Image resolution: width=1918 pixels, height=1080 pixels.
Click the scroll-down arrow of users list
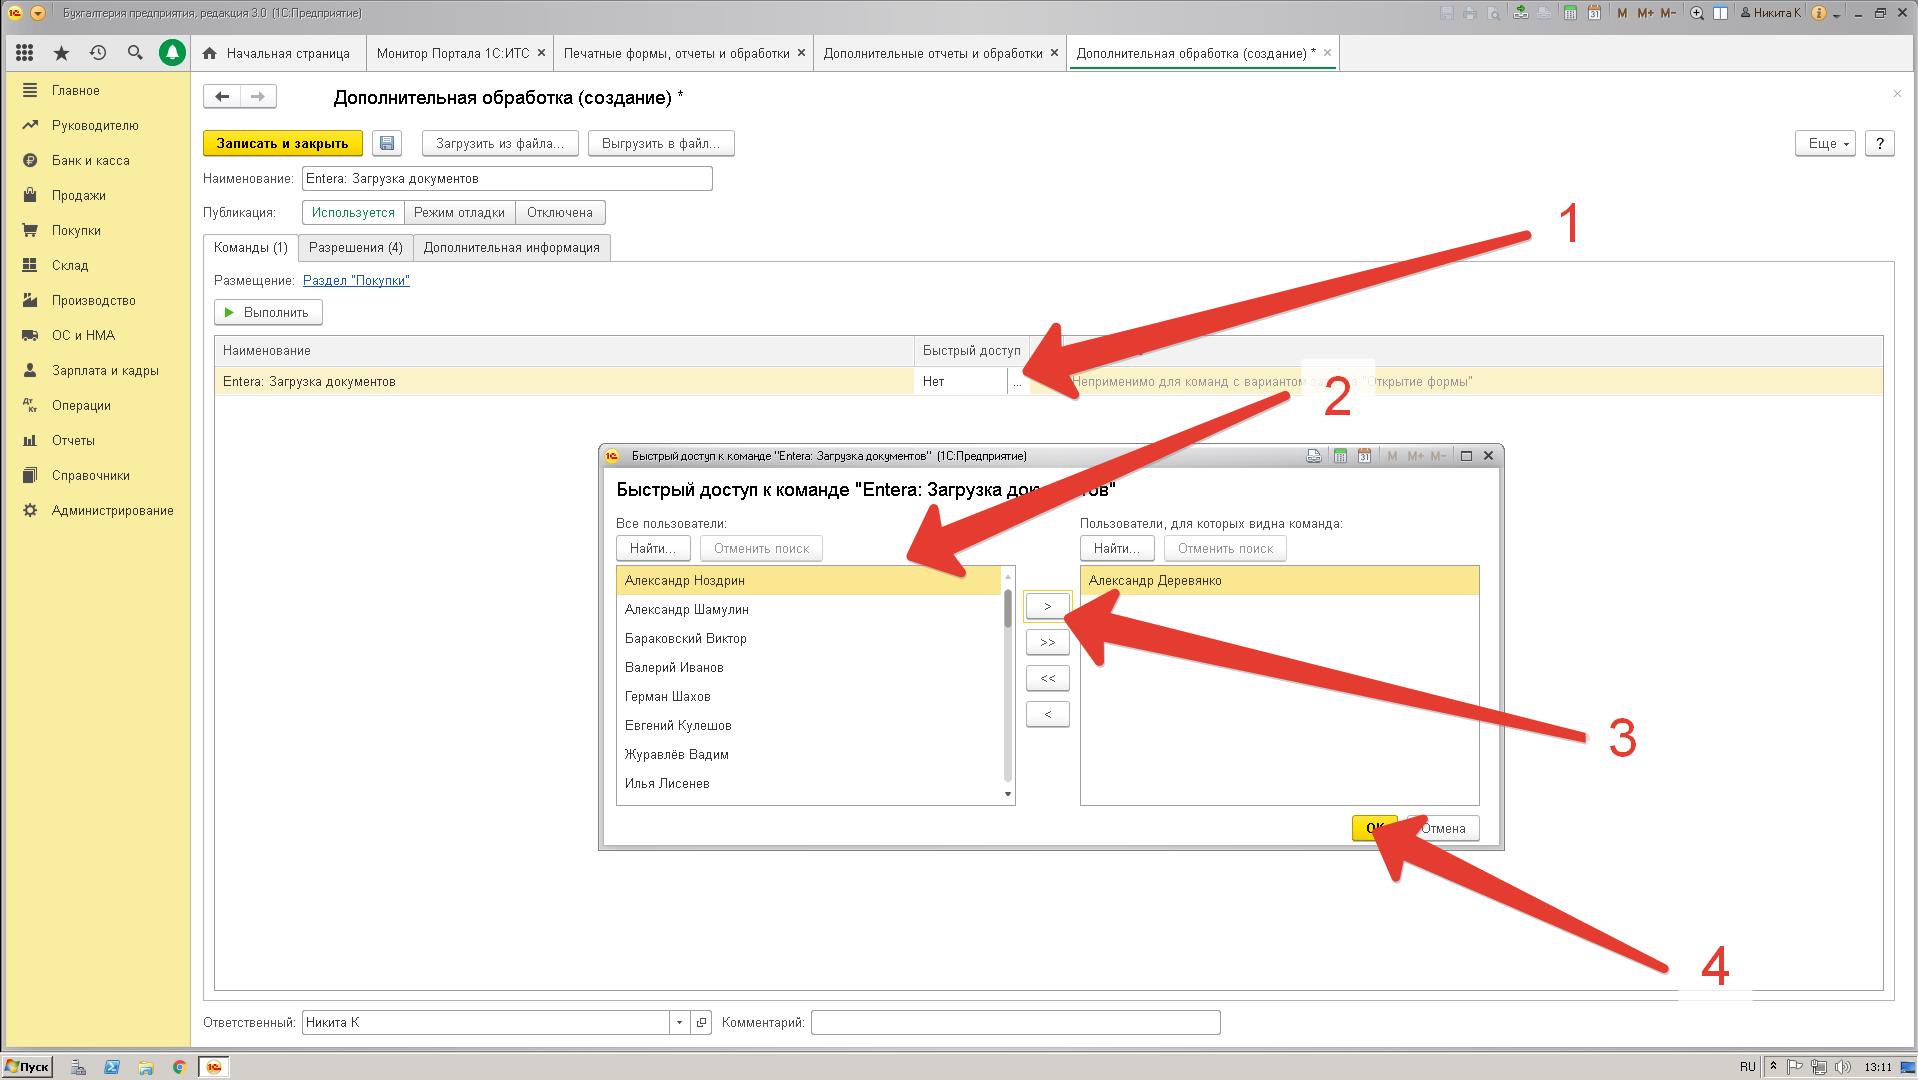(1008, 794)
